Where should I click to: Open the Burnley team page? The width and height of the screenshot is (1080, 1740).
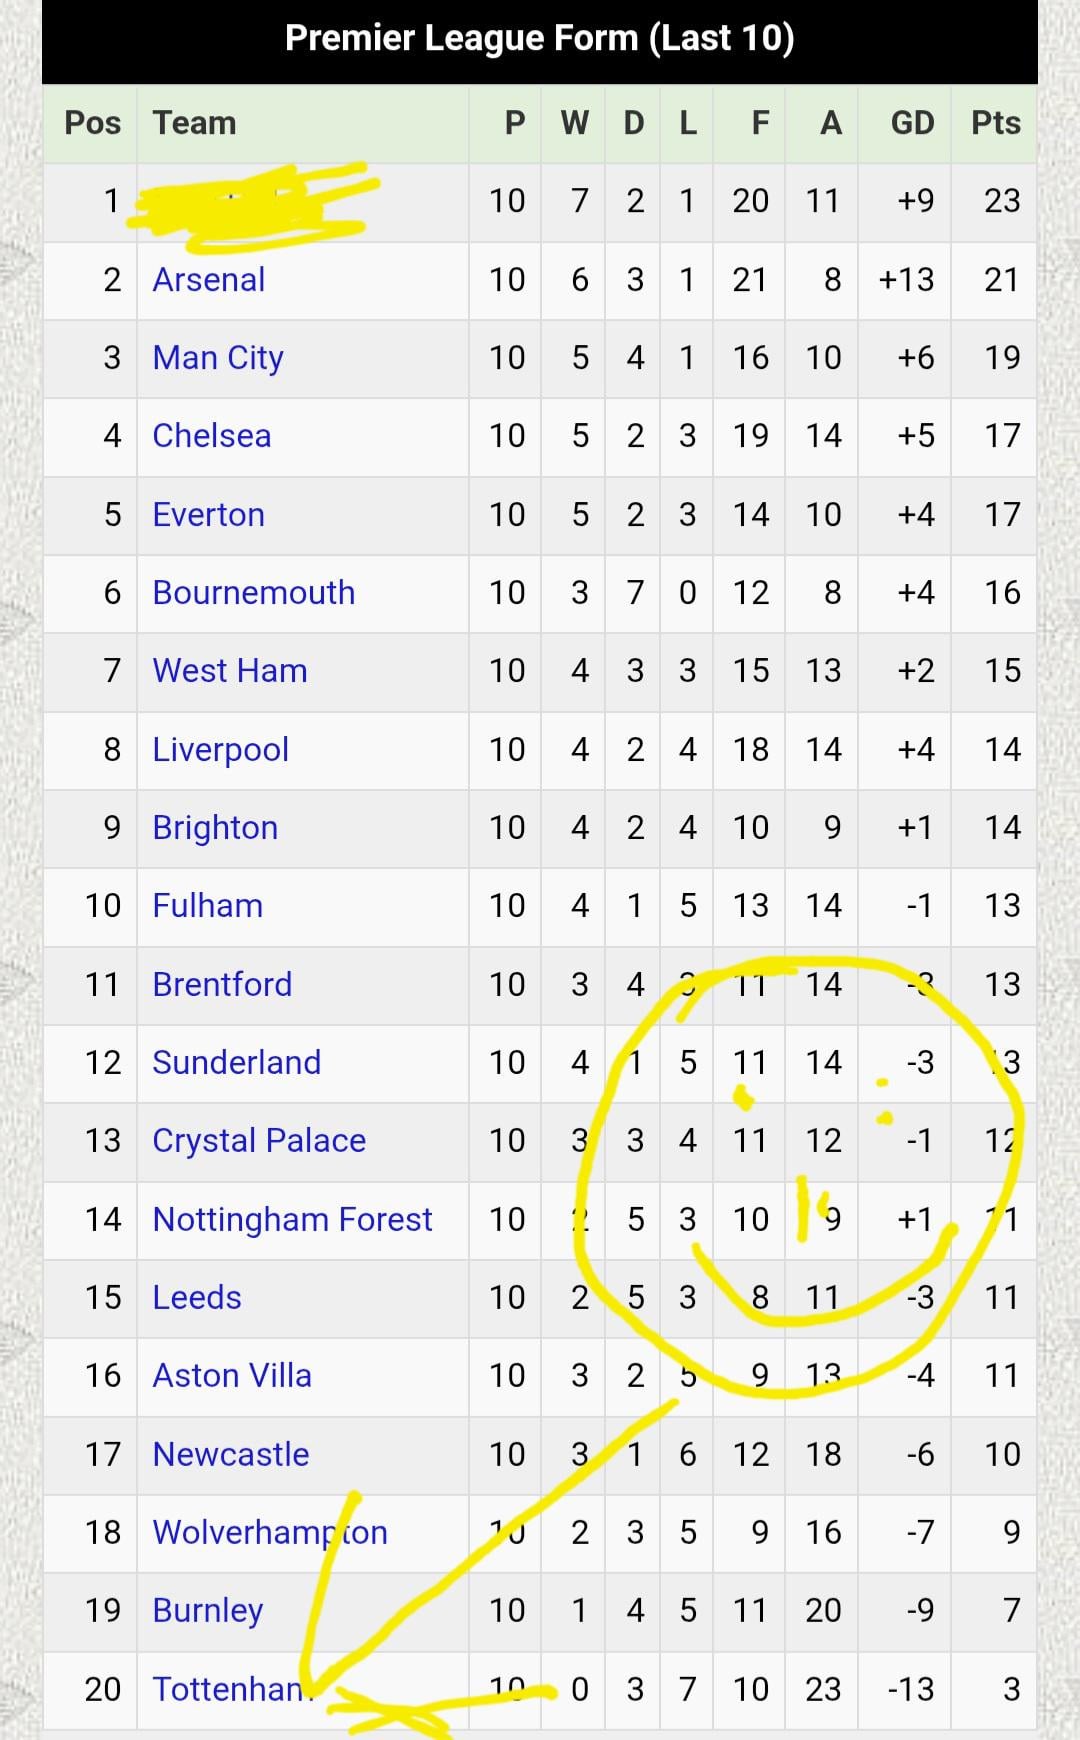pos(208,1611)
